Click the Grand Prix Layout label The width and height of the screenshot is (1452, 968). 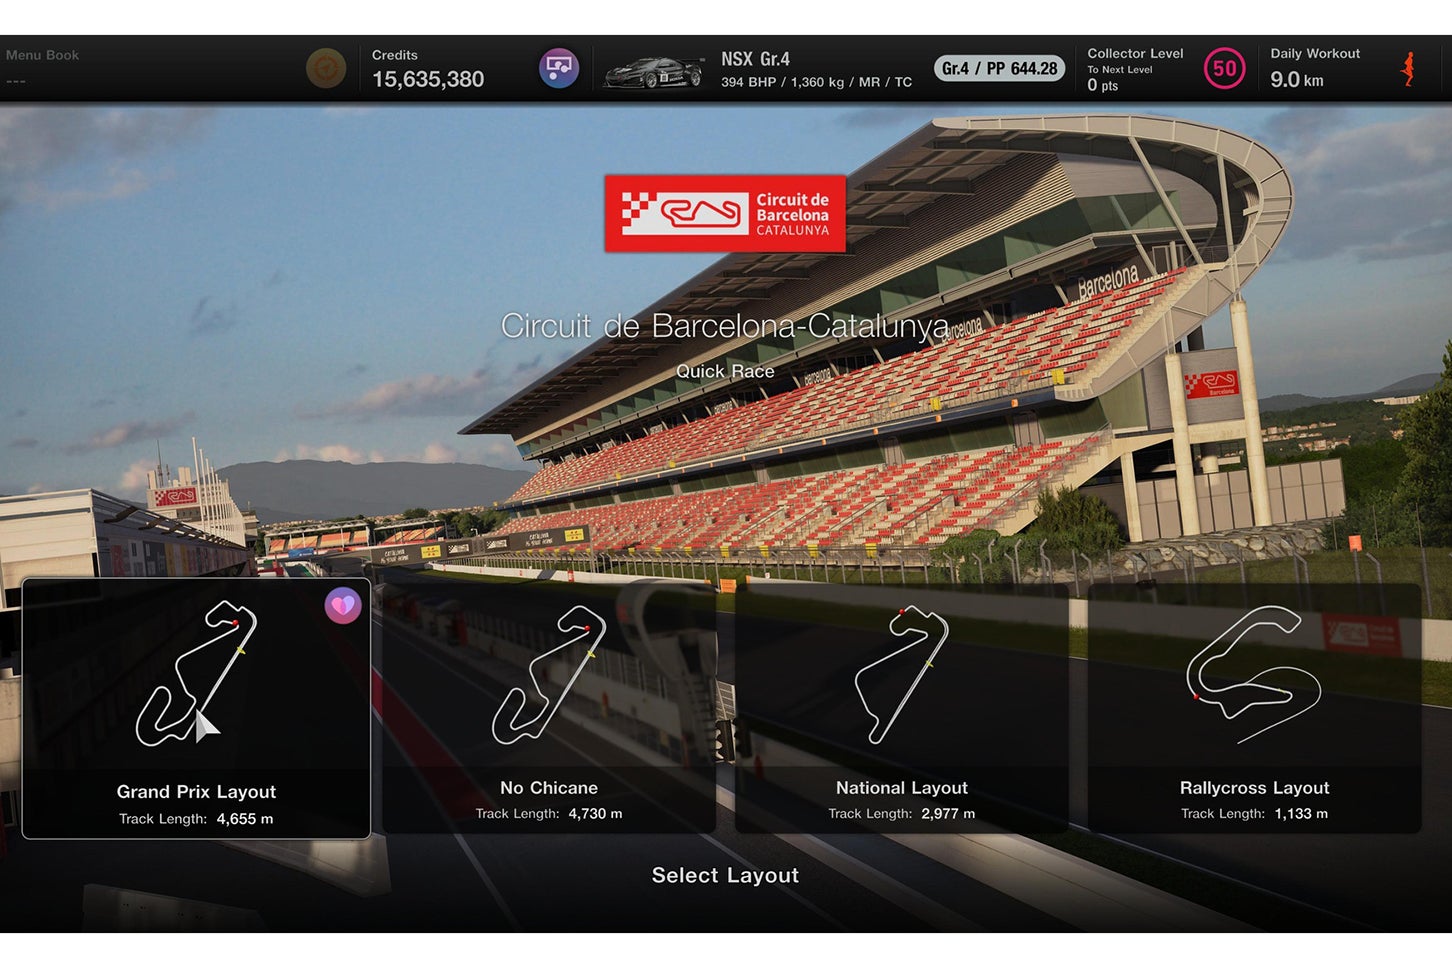pyautogui.click(x=196, y=792)
